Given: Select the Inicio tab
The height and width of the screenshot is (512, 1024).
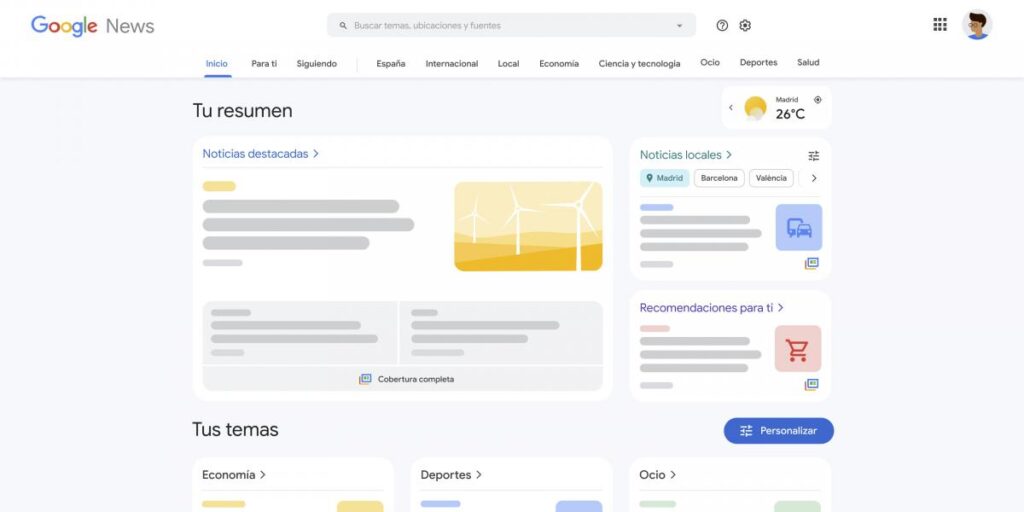Looking at the screenshot, I should tap(217, 63).
